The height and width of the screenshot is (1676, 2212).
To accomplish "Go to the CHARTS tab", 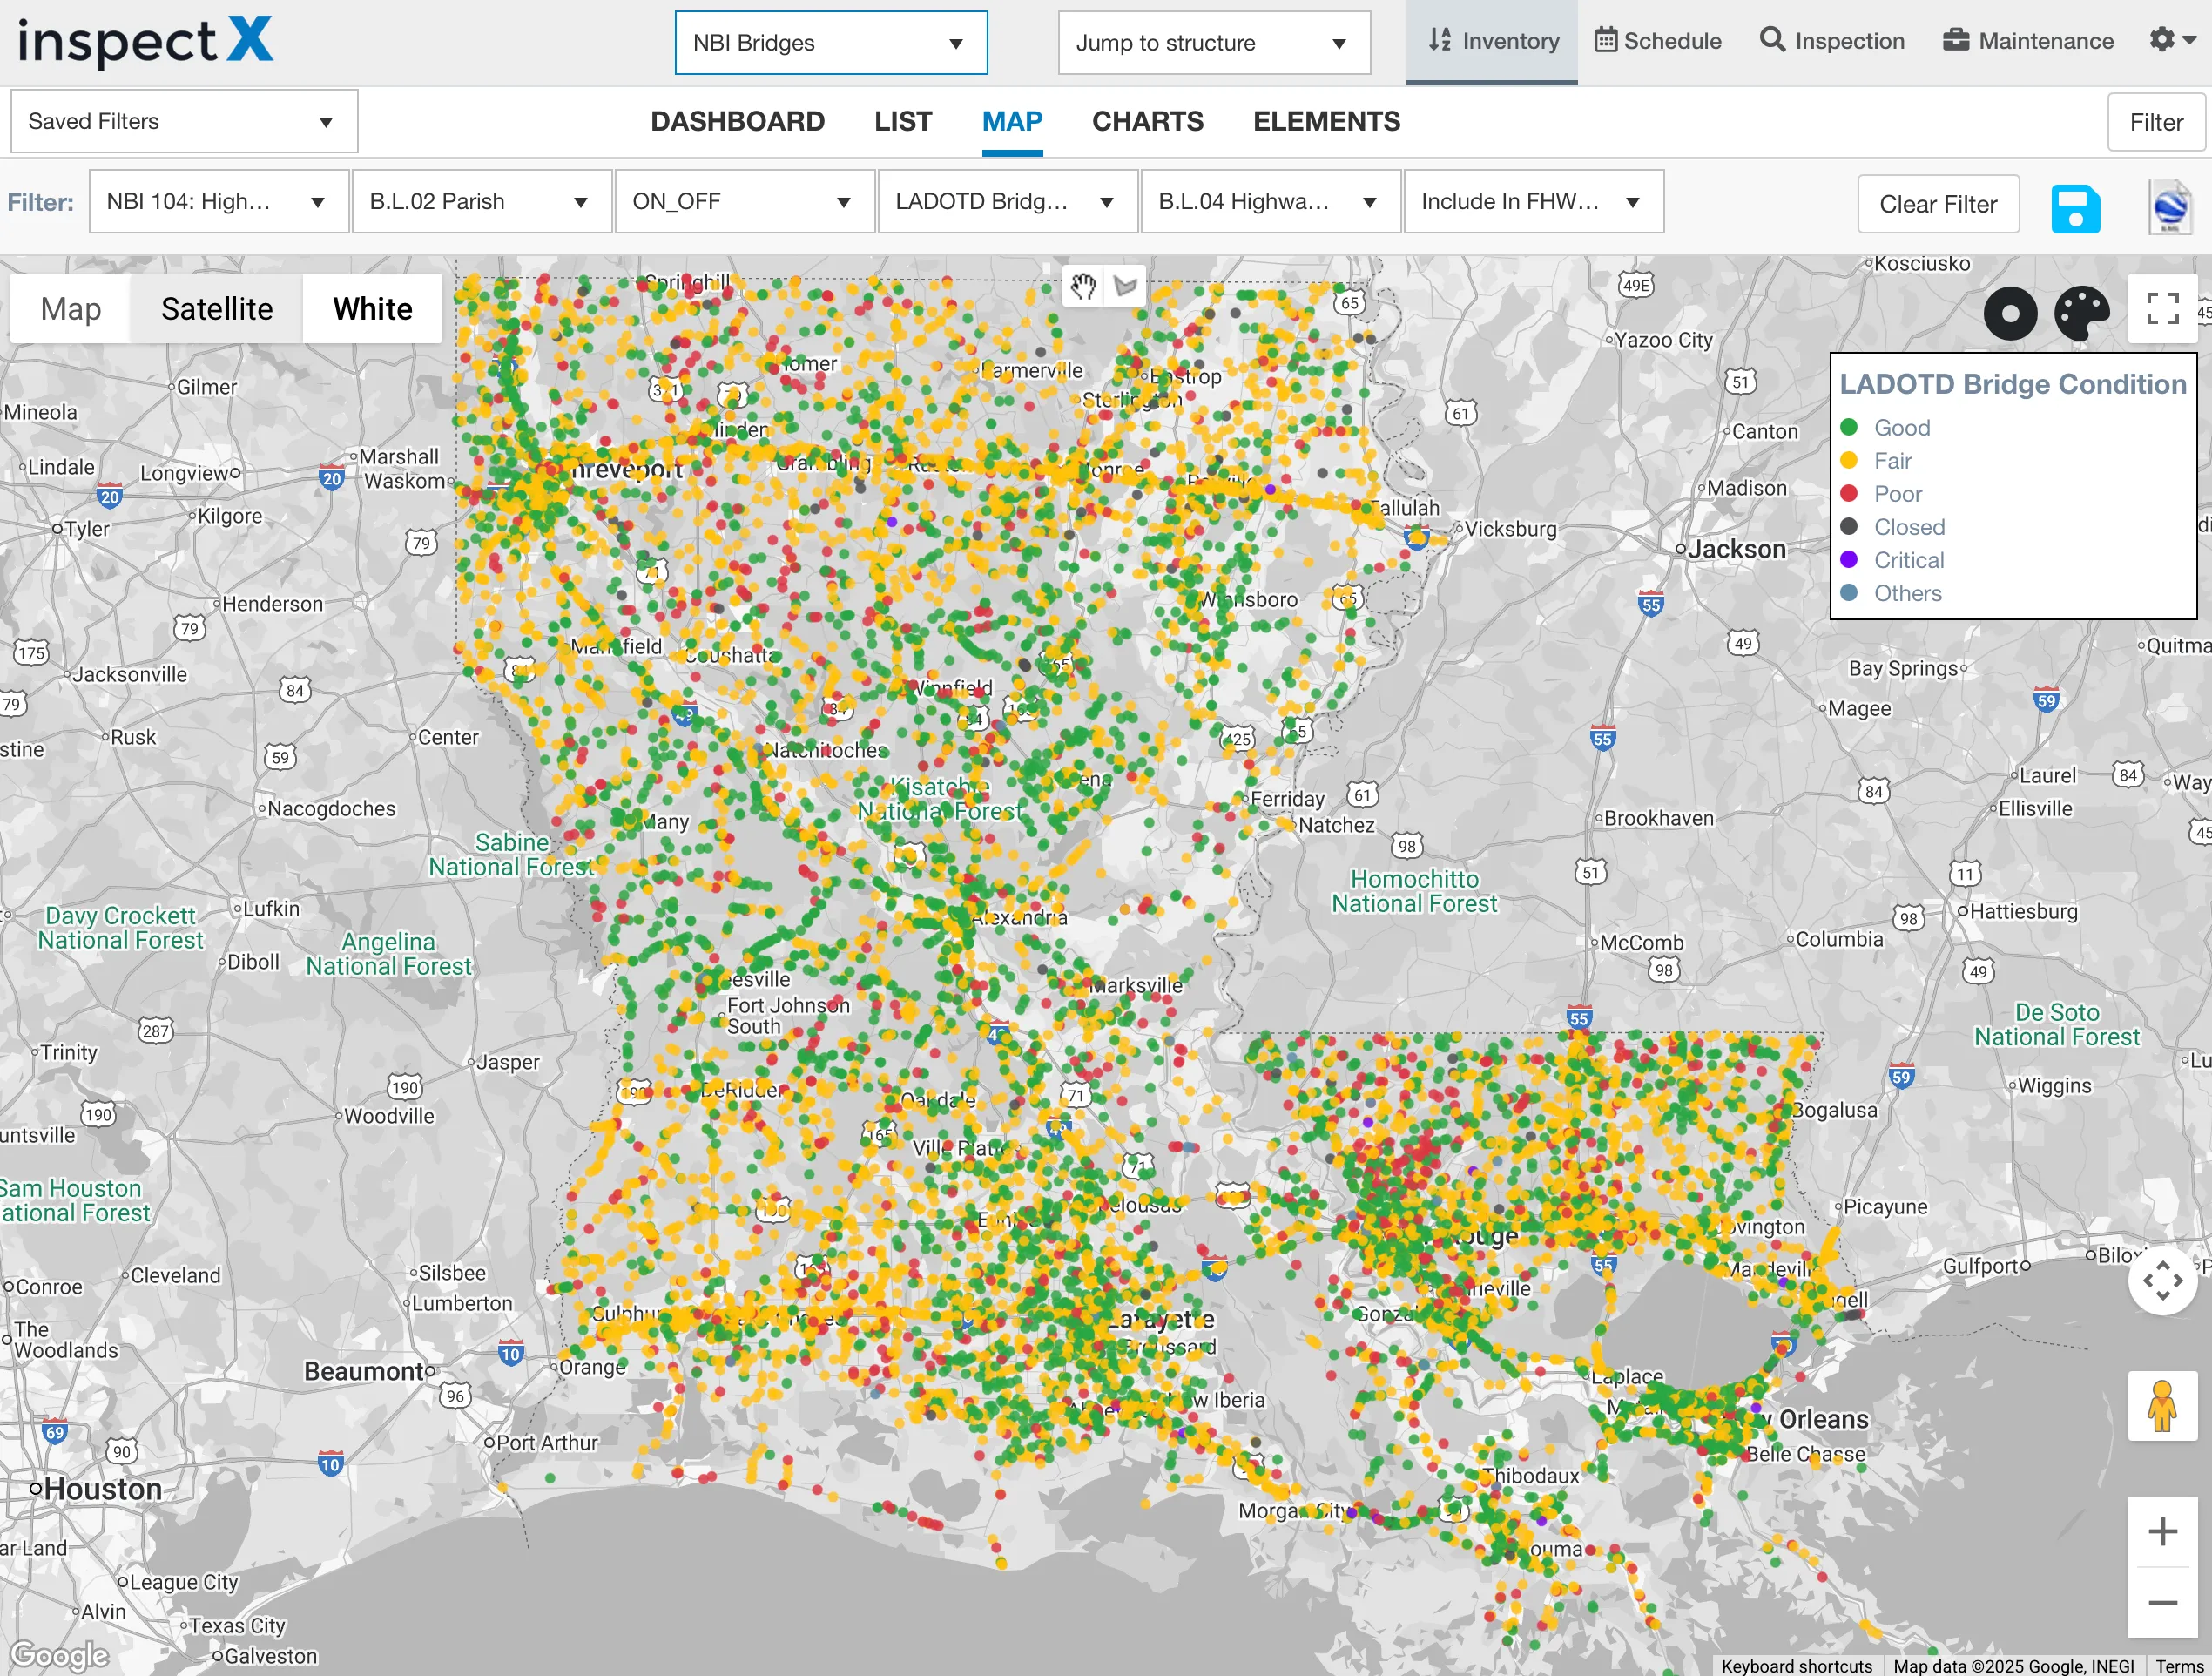I will pos(1147,121).
